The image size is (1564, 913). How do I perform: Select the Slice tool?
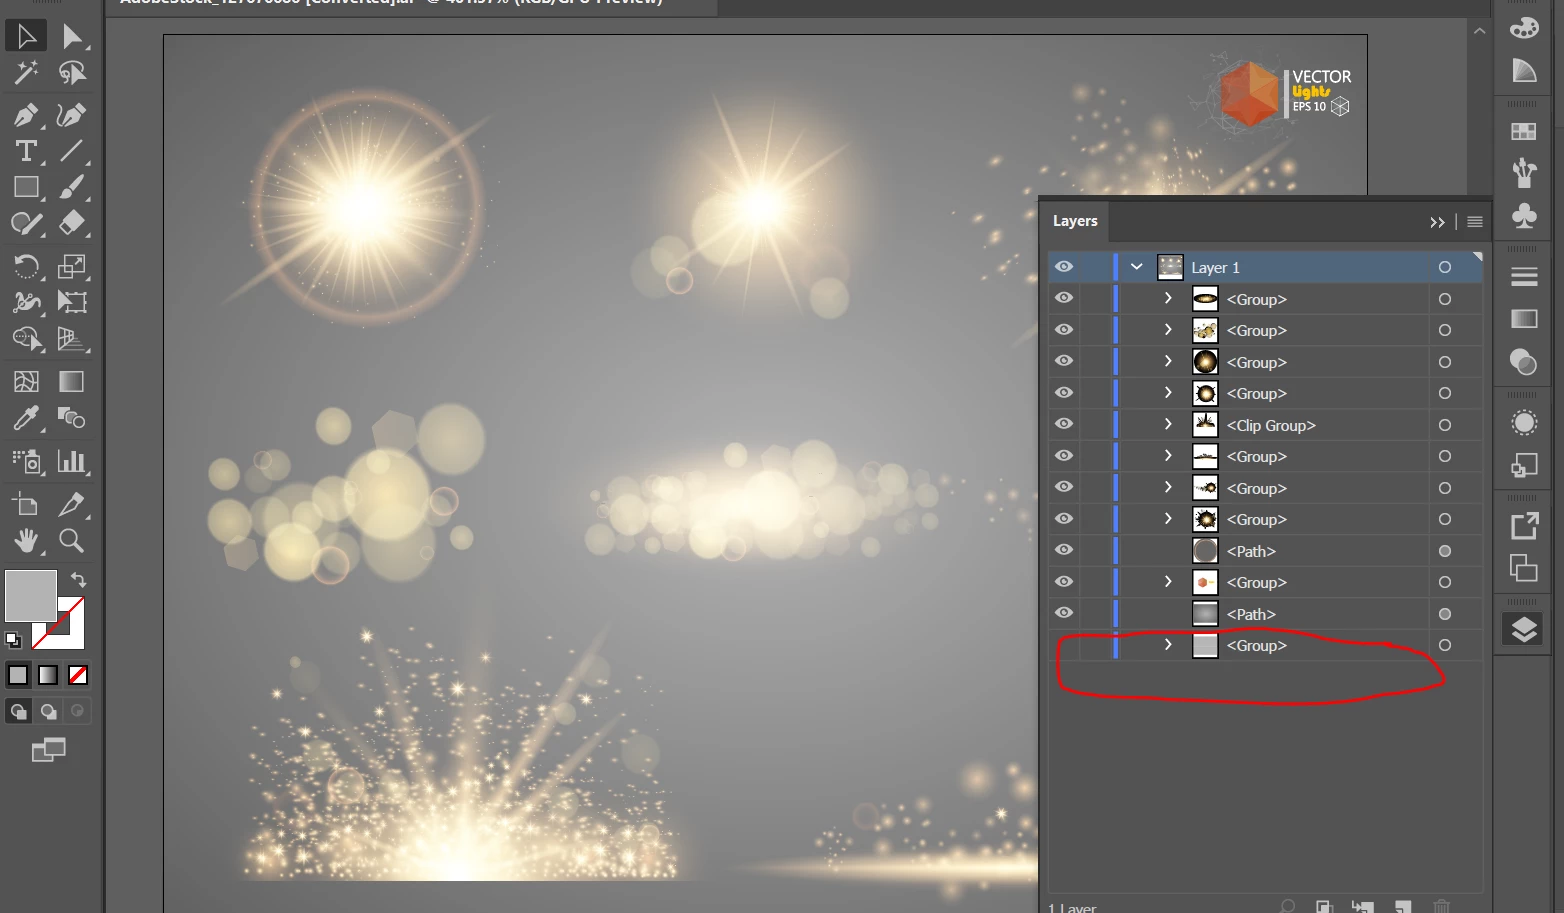tap(72, 504)
